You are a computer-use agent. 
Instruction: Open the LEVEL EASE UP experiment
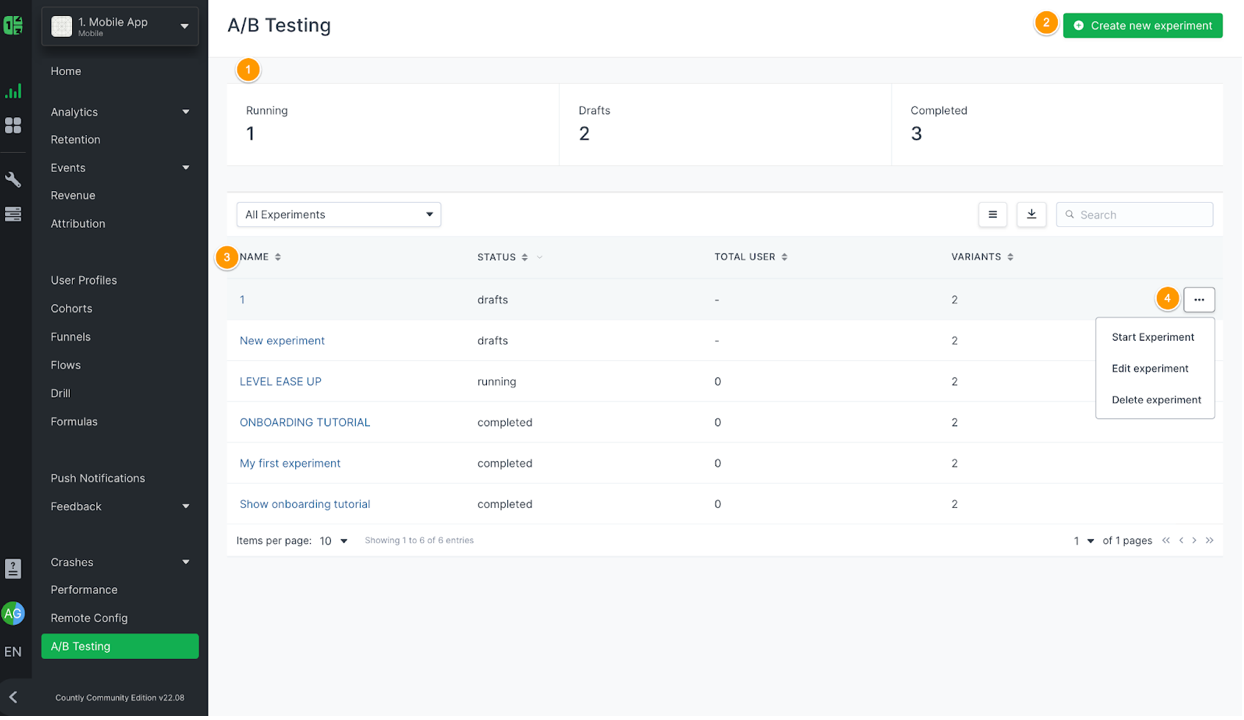[x=281, y=382]
